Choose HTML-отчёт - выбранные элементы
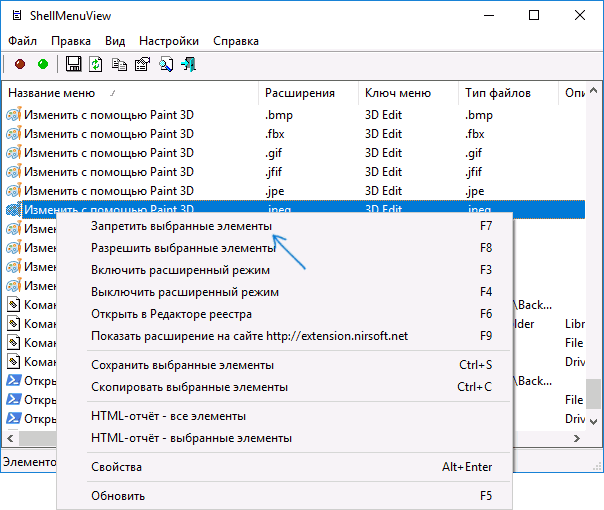Viewport: 604px width, 510px height. (x=284, y=438)
